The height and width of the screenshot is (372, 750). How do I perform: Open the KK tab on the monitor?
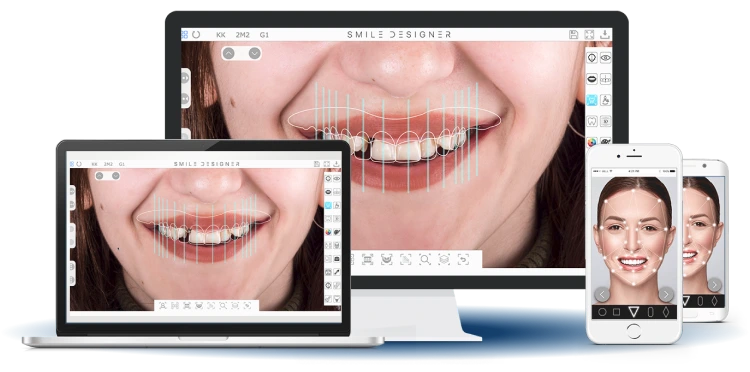221,35
